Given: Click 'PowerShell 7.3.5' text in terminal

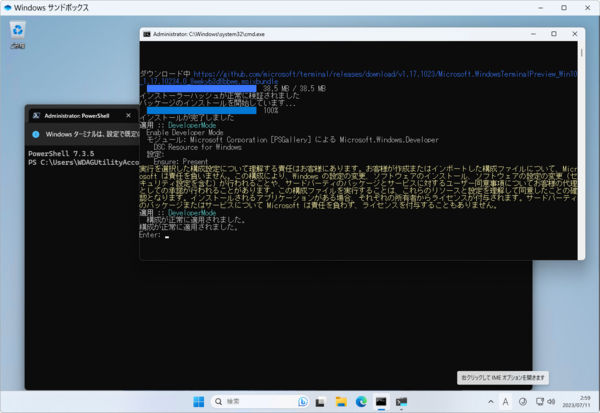Looking at the screenshot, I should (61, 154).
